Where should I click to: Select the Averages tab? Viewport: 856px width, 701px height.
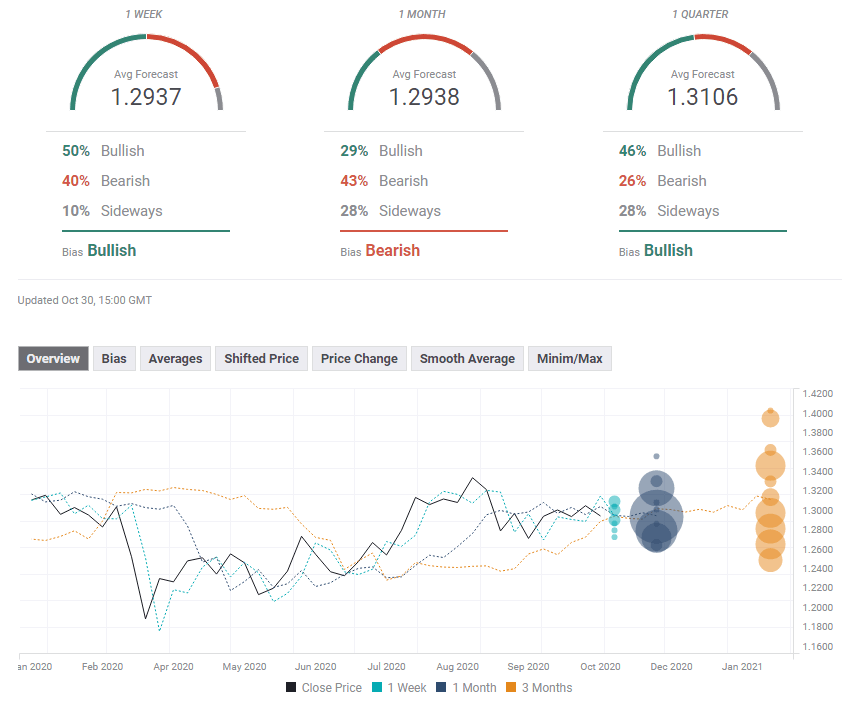[175, 359]
